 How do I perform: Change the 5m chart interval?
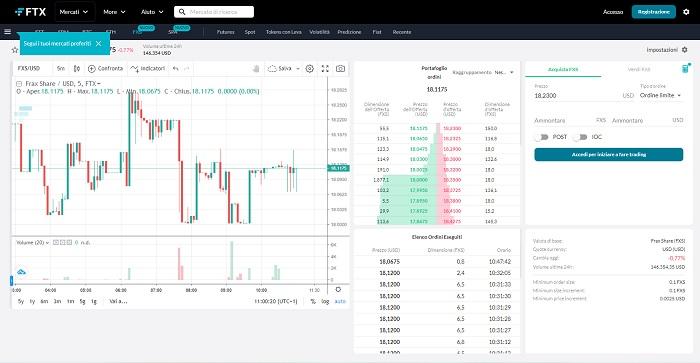(61, 68)
